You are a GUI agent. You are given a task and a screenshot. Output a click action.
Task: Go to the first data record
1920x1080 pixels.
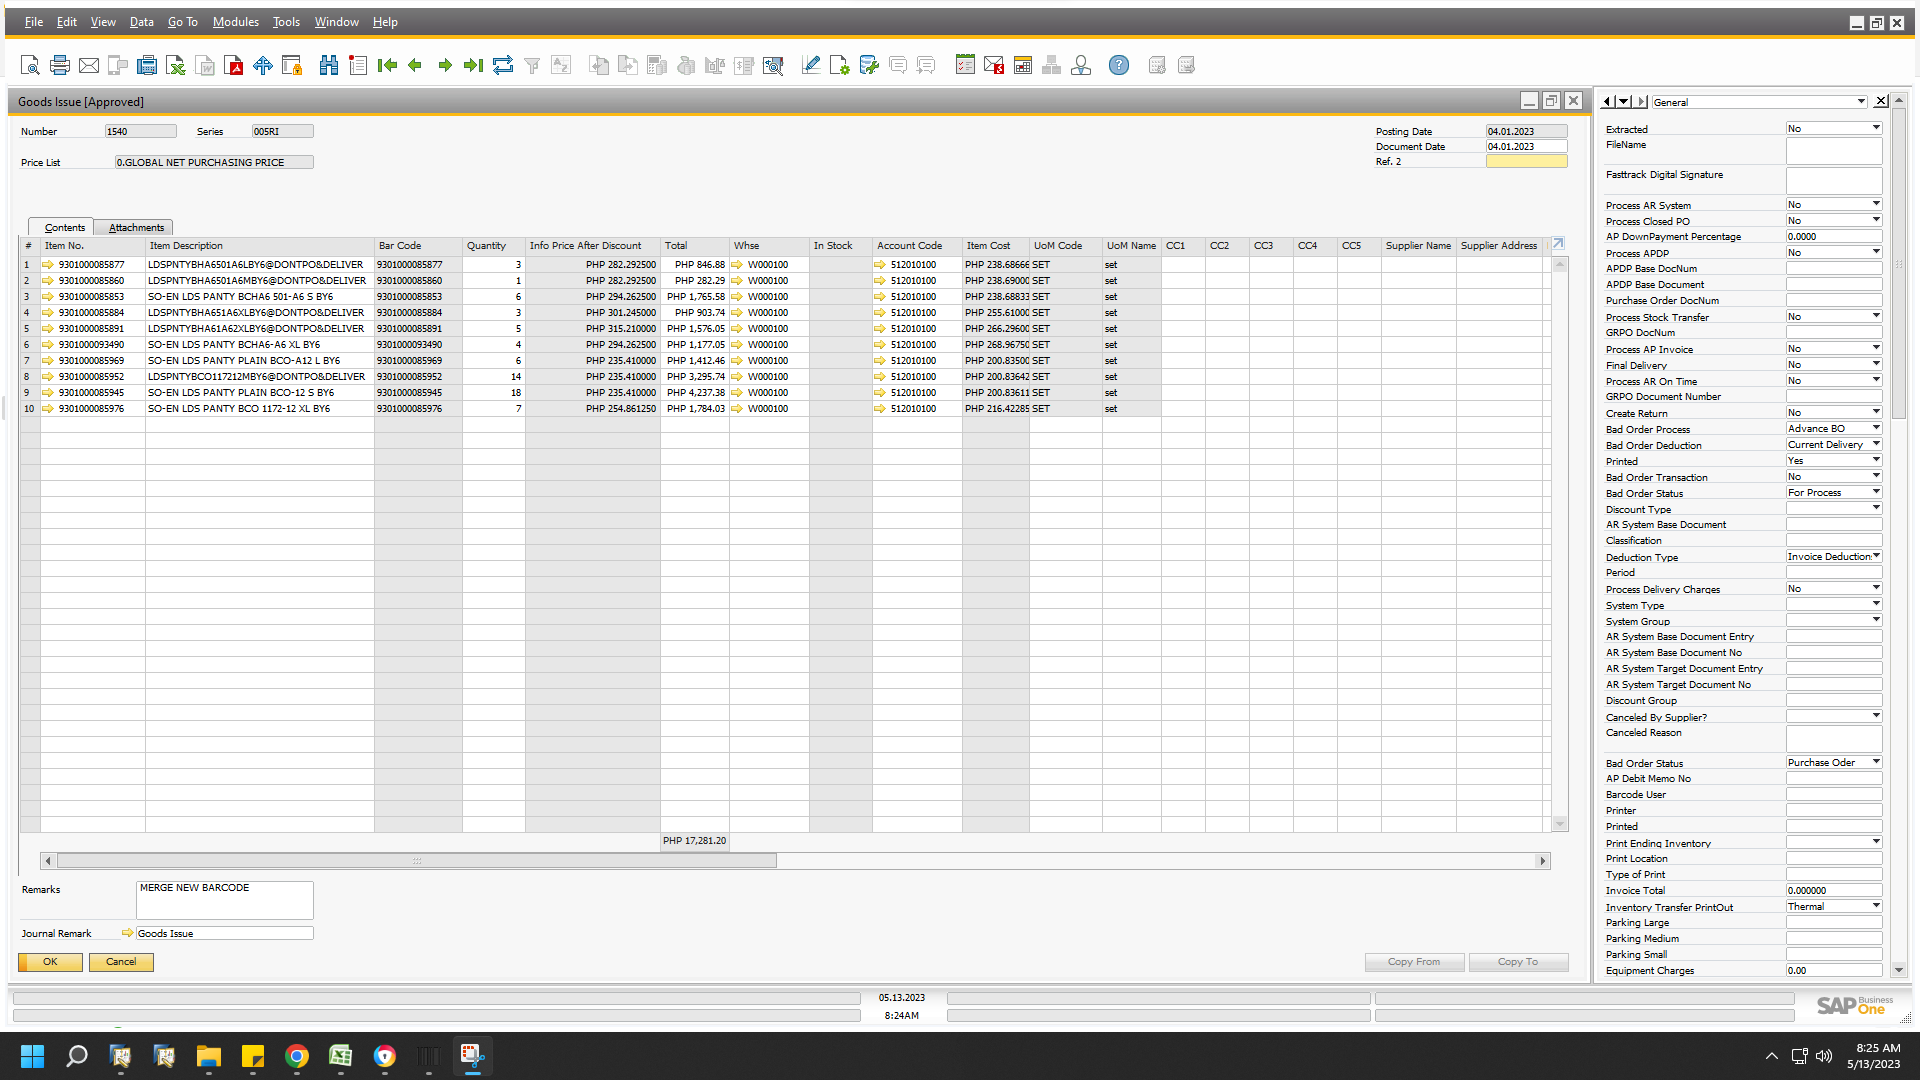pos(387,66)
